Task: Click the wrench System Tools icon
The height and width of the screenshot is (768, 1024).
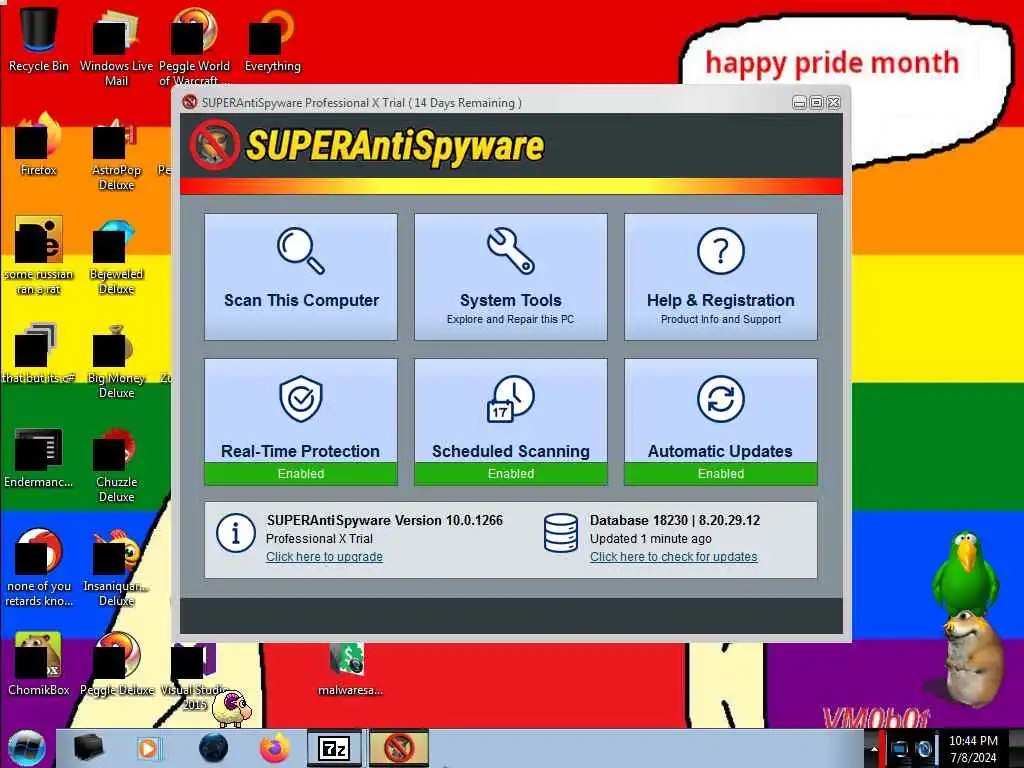Action: [x=511, y=250]
